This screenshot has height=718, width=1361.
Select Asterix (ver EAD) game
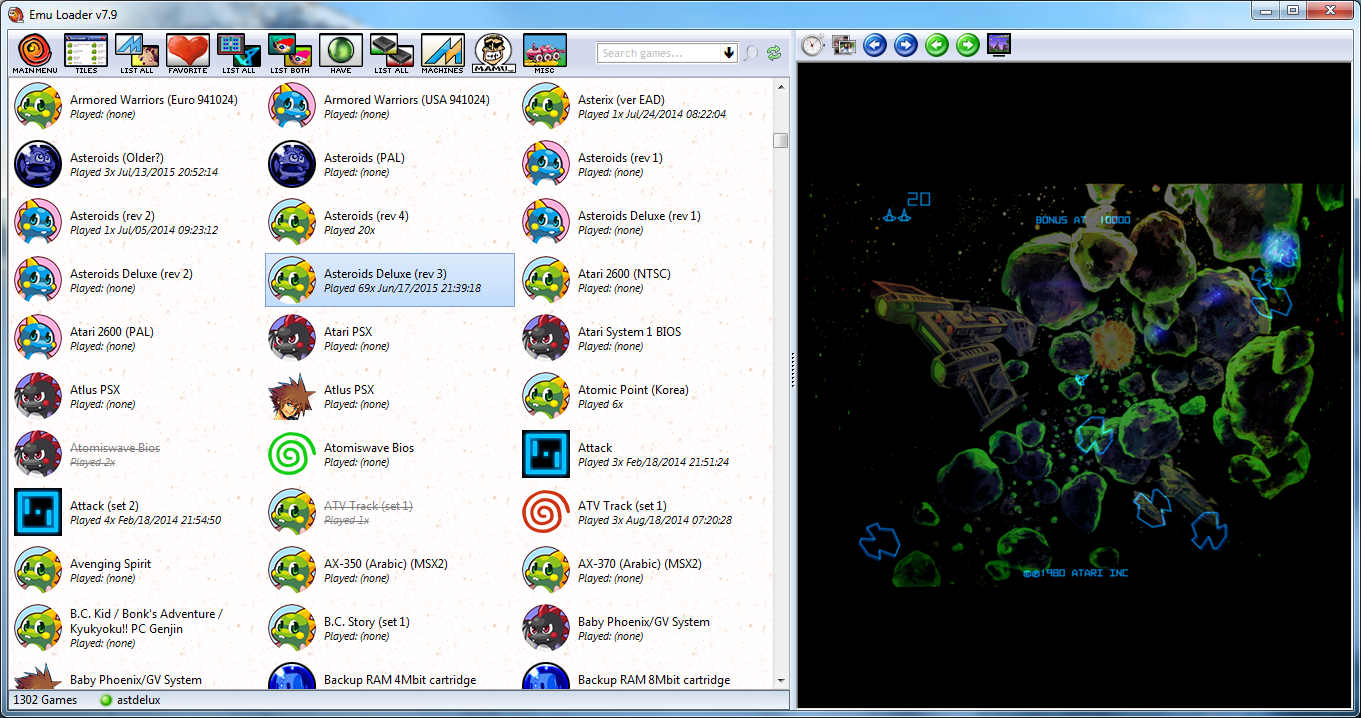pos(644,106)
